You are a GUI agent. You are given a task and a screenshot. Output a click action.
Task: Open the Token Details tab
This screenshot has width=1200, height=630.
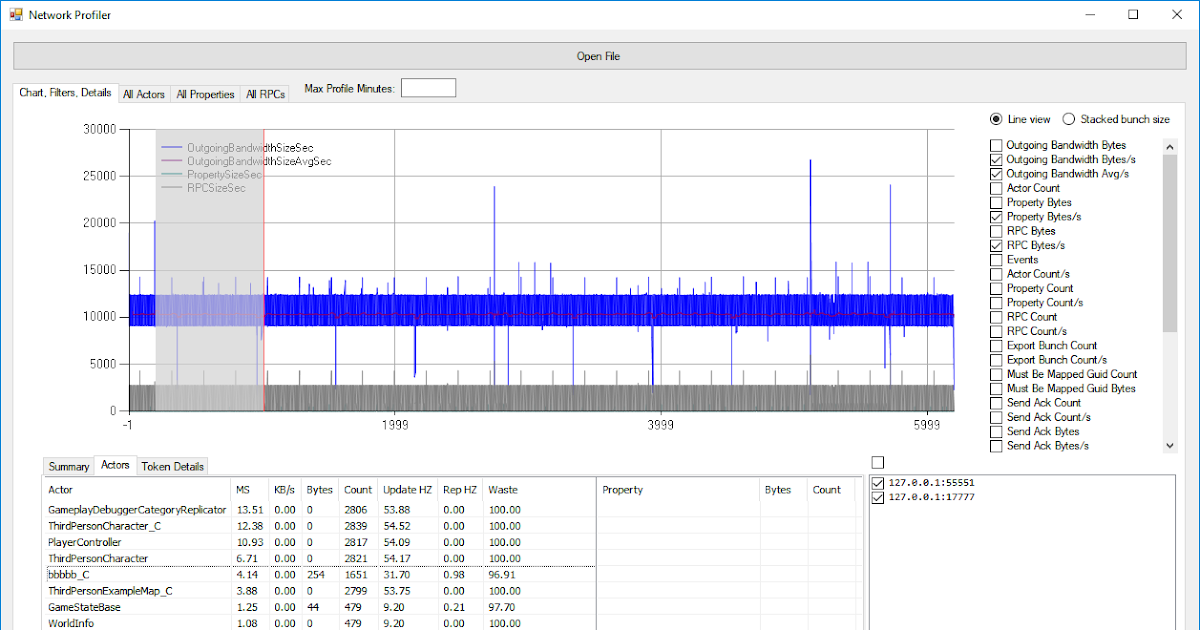(x=172, y=467)
